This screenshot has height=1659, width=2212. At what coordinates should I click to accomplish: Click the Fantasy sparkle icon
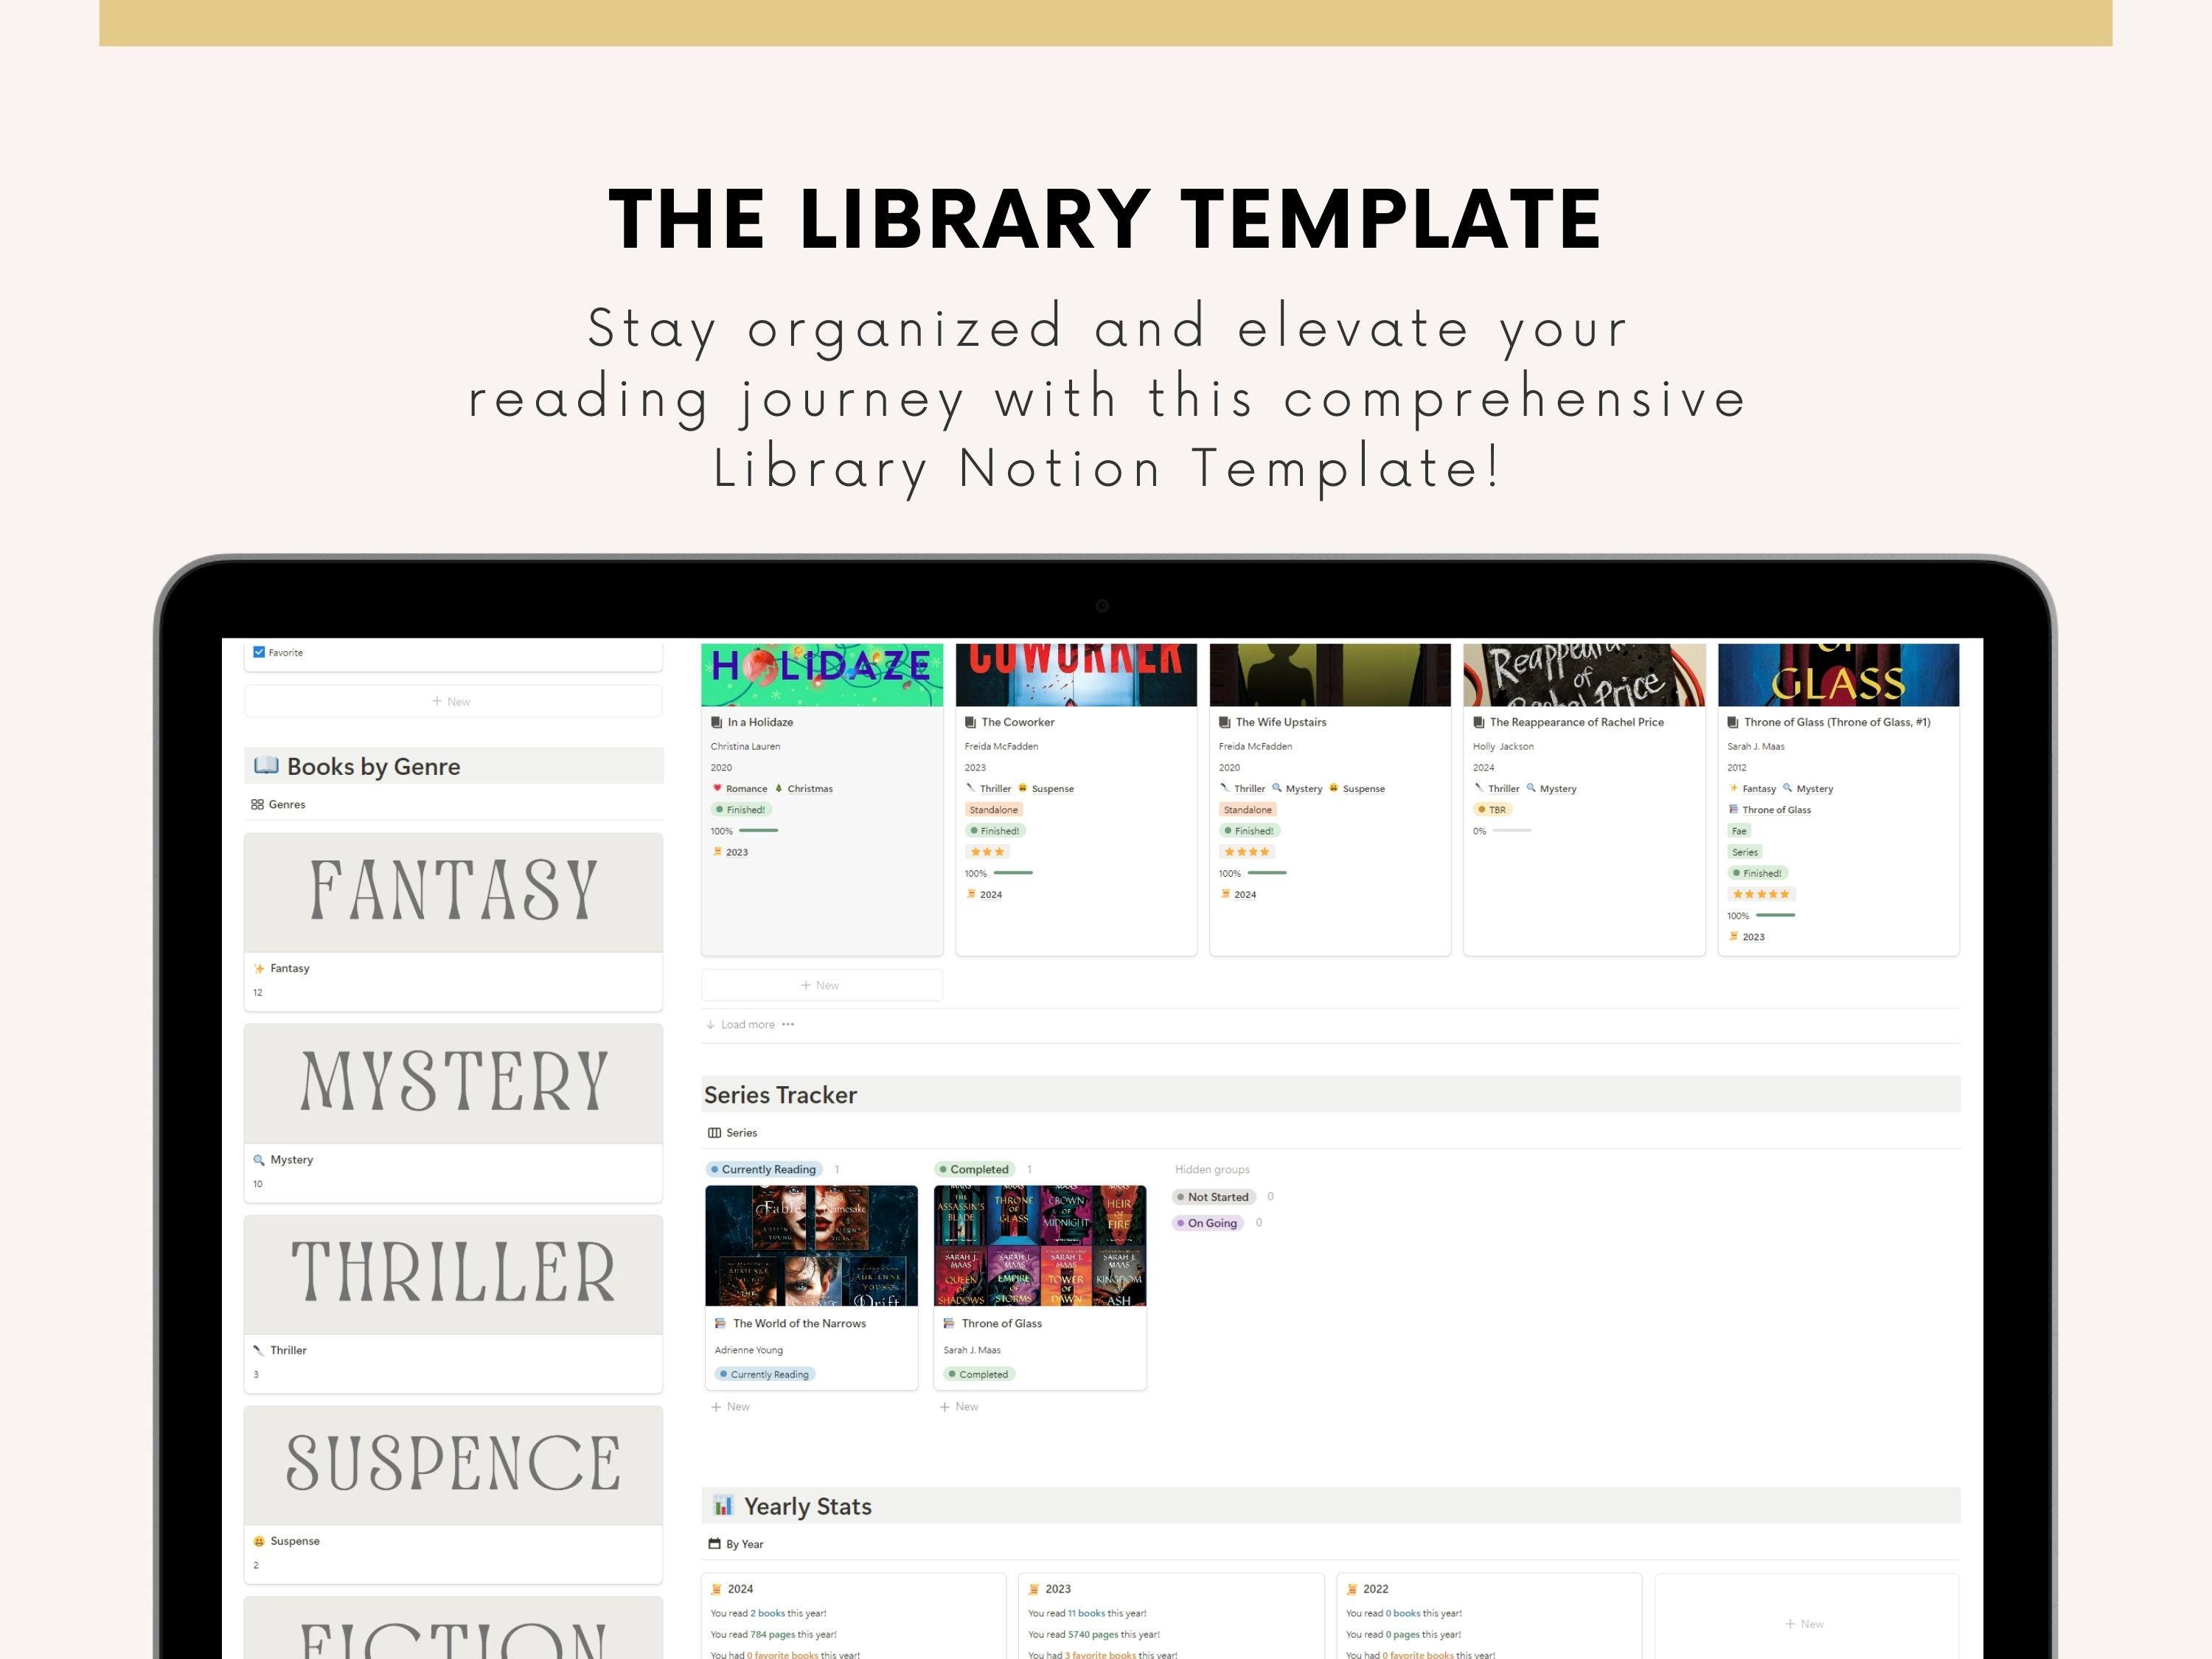[259, 968]
